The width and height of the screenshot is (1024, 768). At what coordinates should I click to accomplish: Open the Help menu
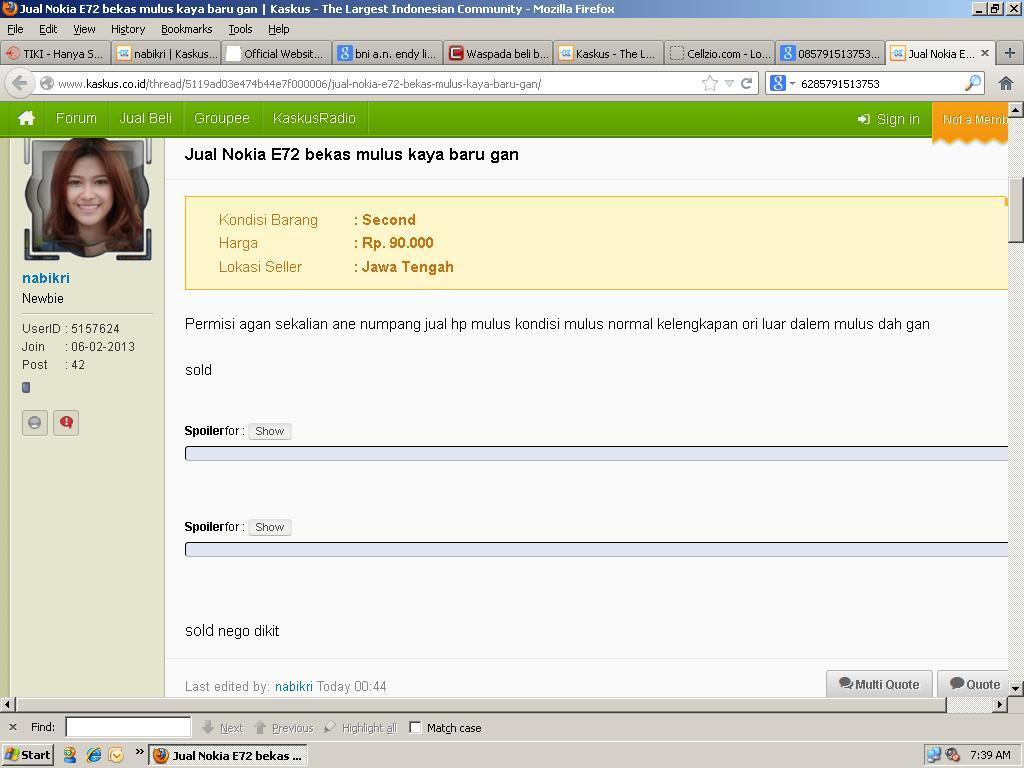pyautogui.click(x=279, y=29)
